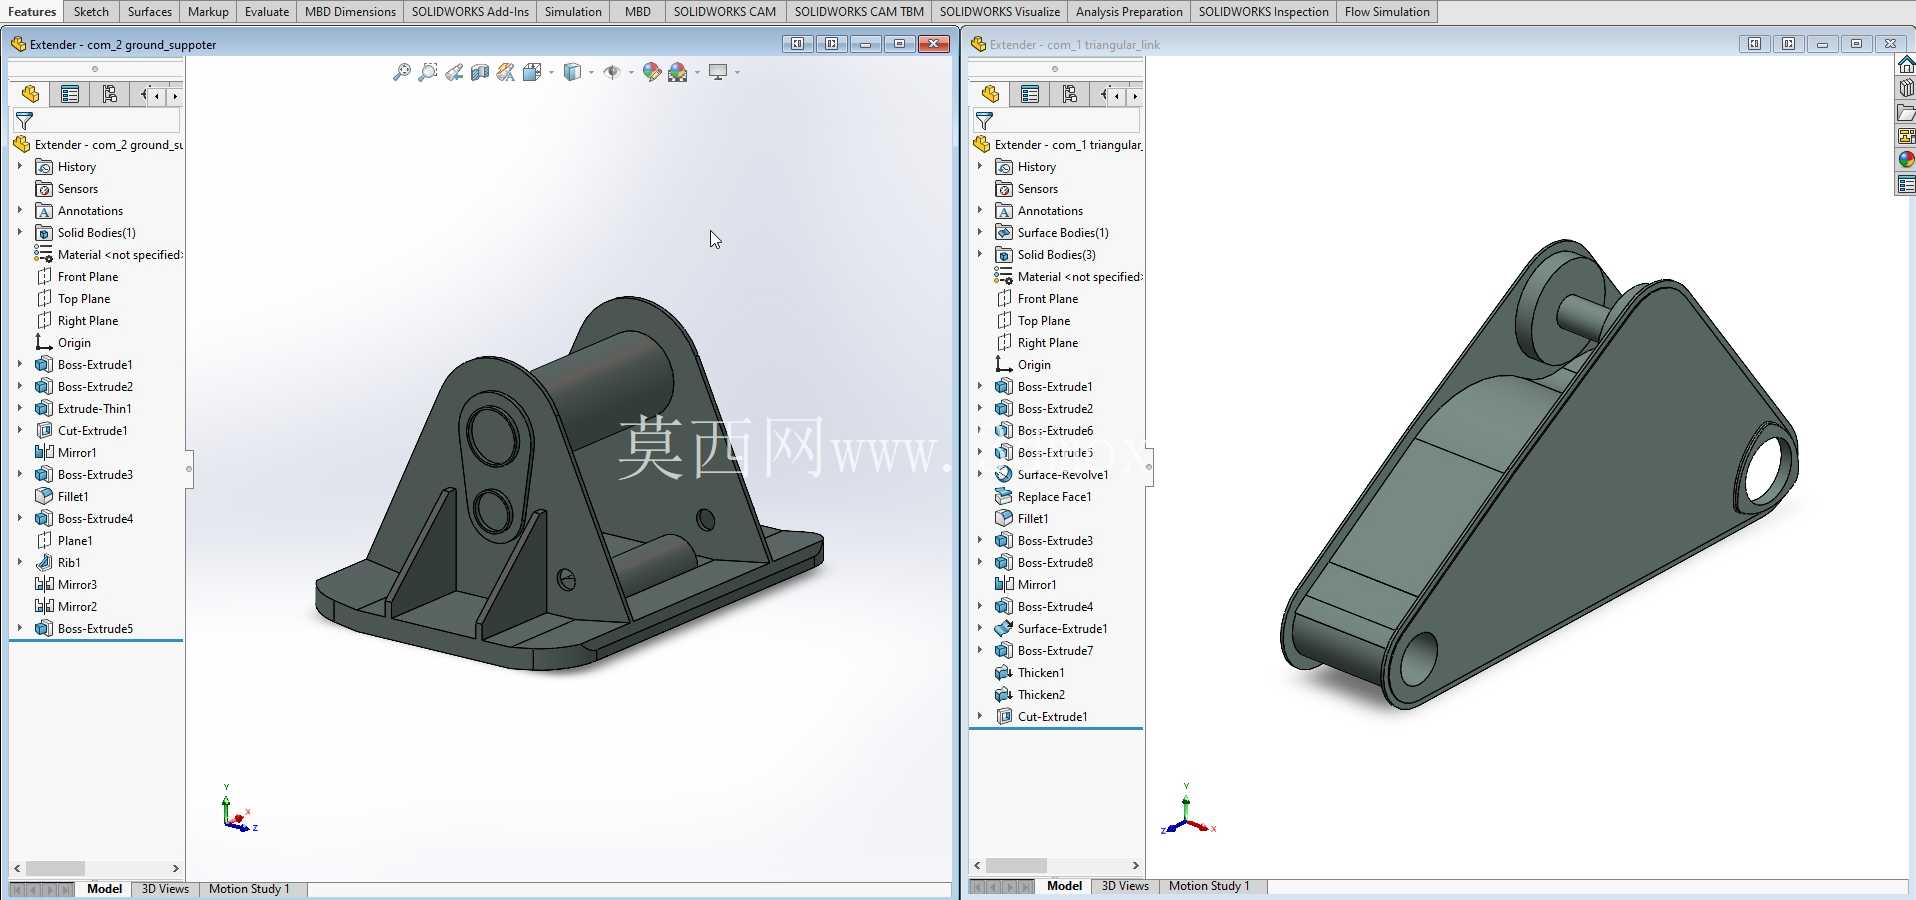The height and width of the screenshot is (900, 1916).
Task: Click the ground_suppoter tree filter input field
Action: [x=108, y=120]
